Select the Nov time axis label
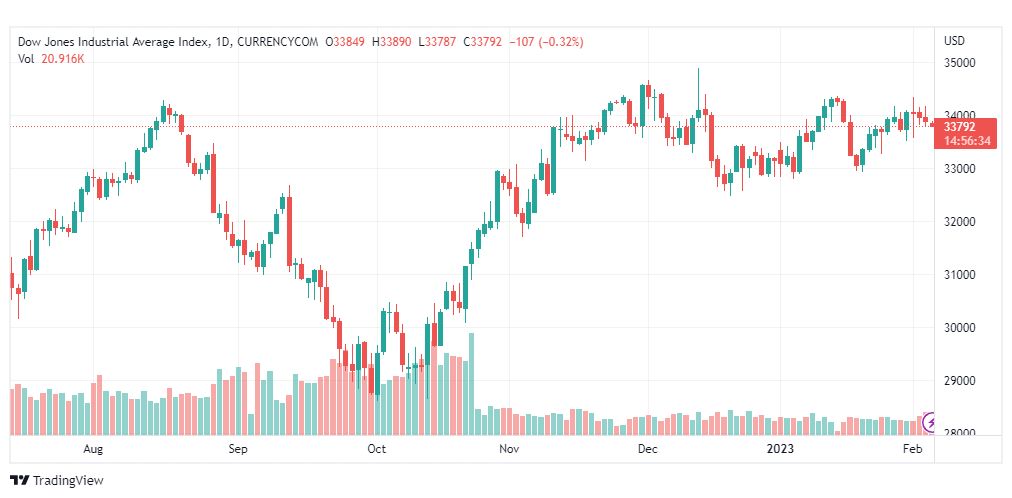Viewport: 1012px width, 498px height. tap(510, 450)
